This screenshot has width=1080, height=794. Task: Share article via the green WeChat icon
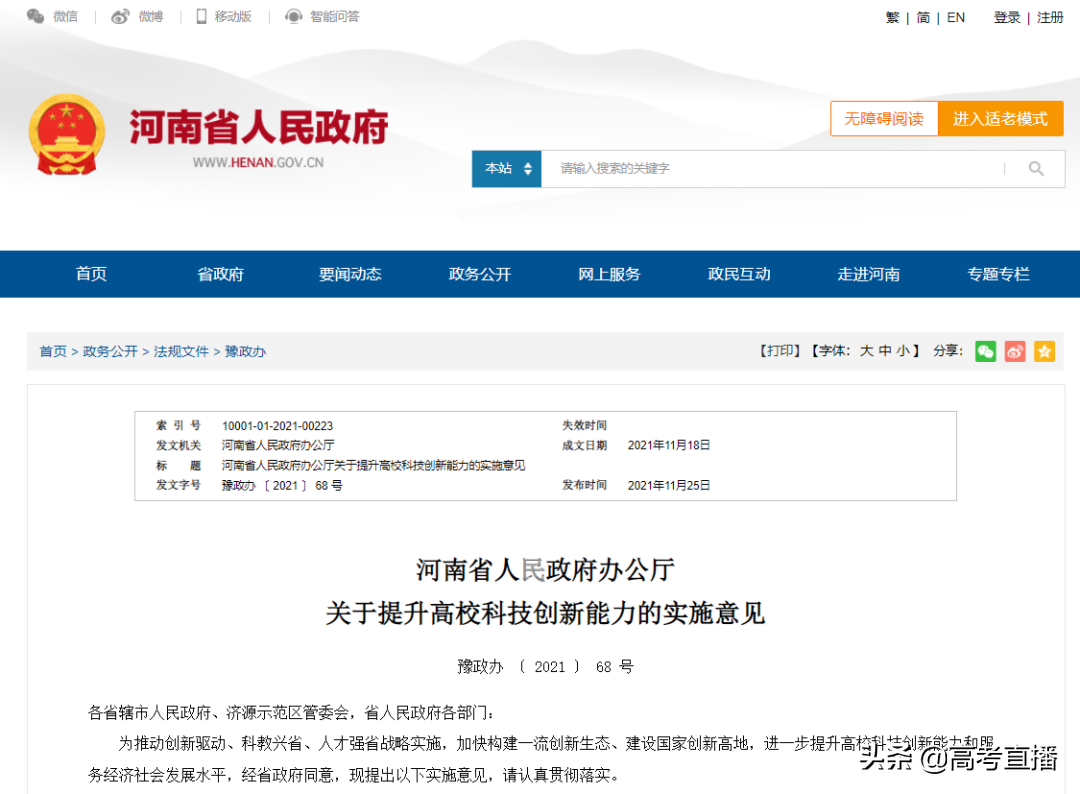coord(985,351)
